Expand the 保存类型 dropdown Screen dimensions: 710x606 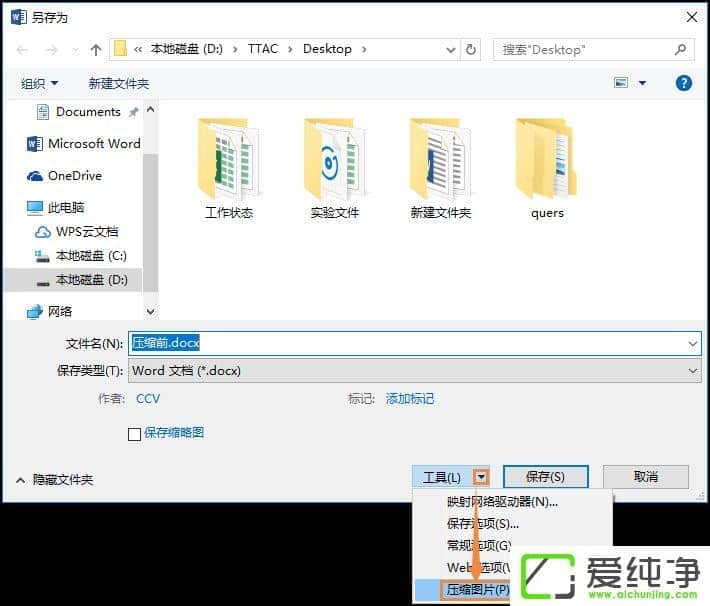[693, 371]
